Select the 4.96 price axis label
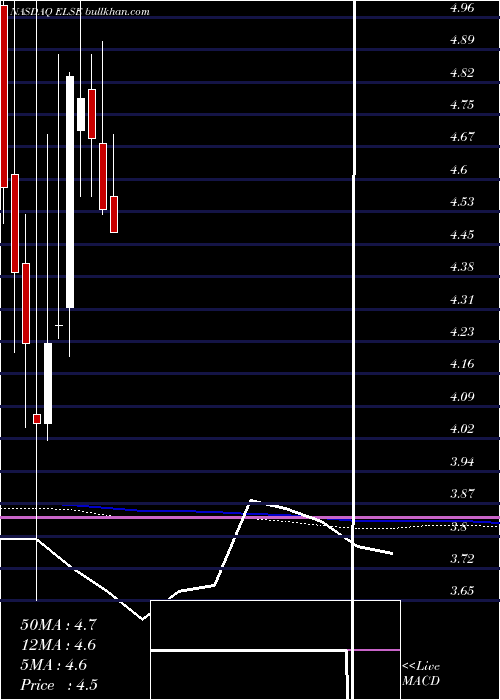Viewport: 500px width, 700px height. (x=462, y=7)
